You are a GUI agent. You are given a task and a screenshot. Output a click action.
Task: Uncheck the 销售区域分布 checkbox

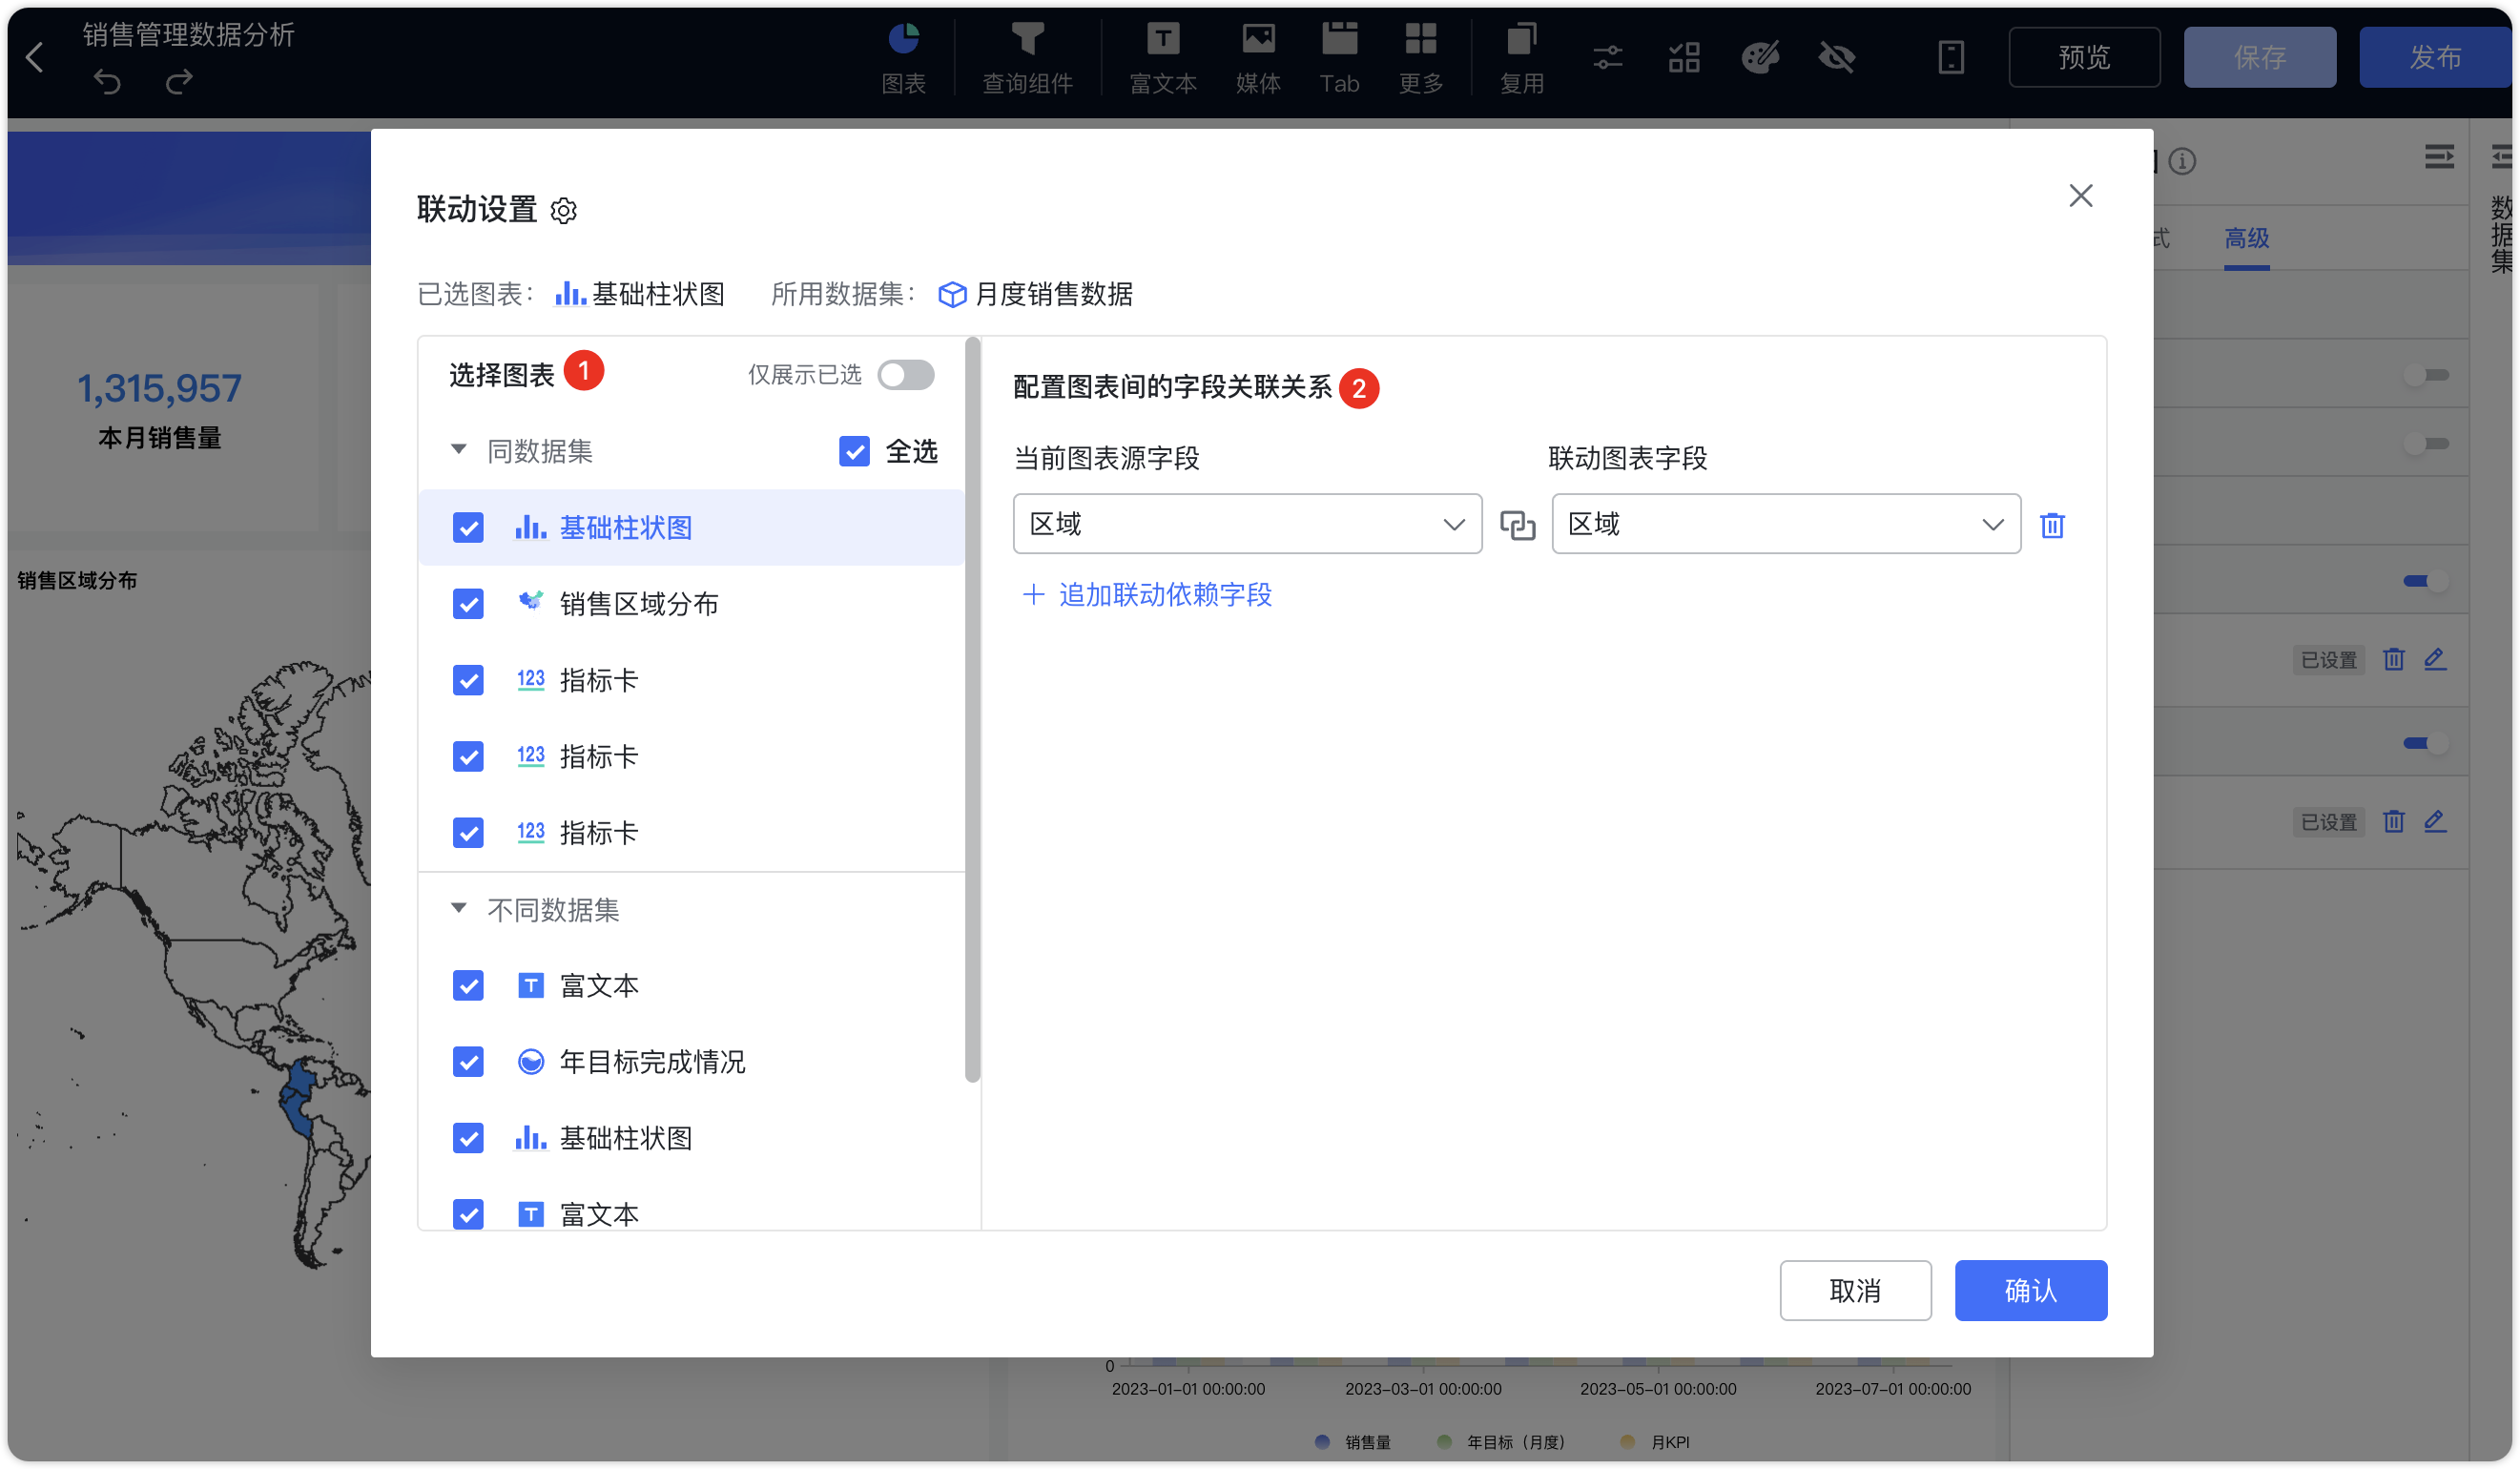[x=467, y=604]
